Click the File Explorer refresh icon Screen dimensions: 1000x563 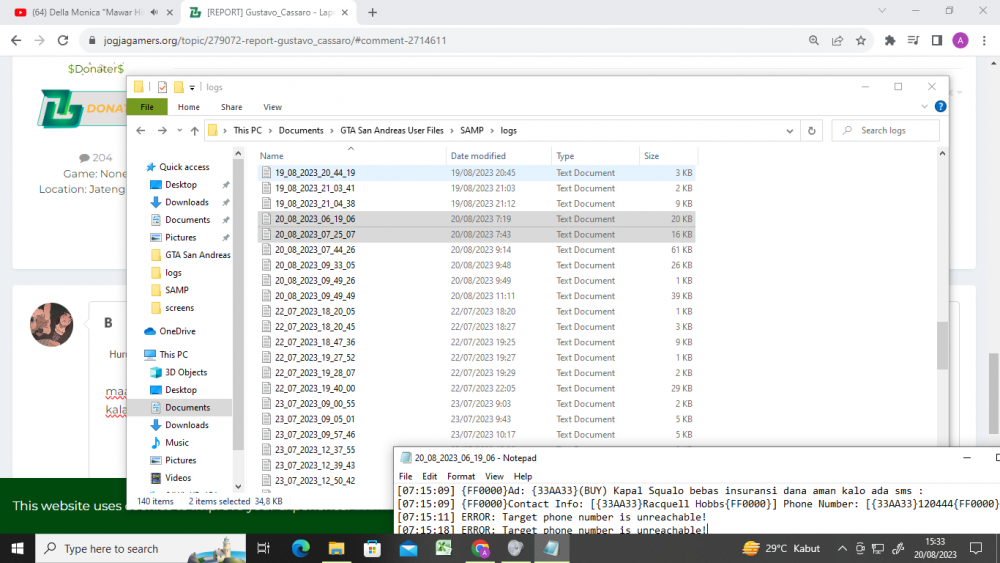811,131
